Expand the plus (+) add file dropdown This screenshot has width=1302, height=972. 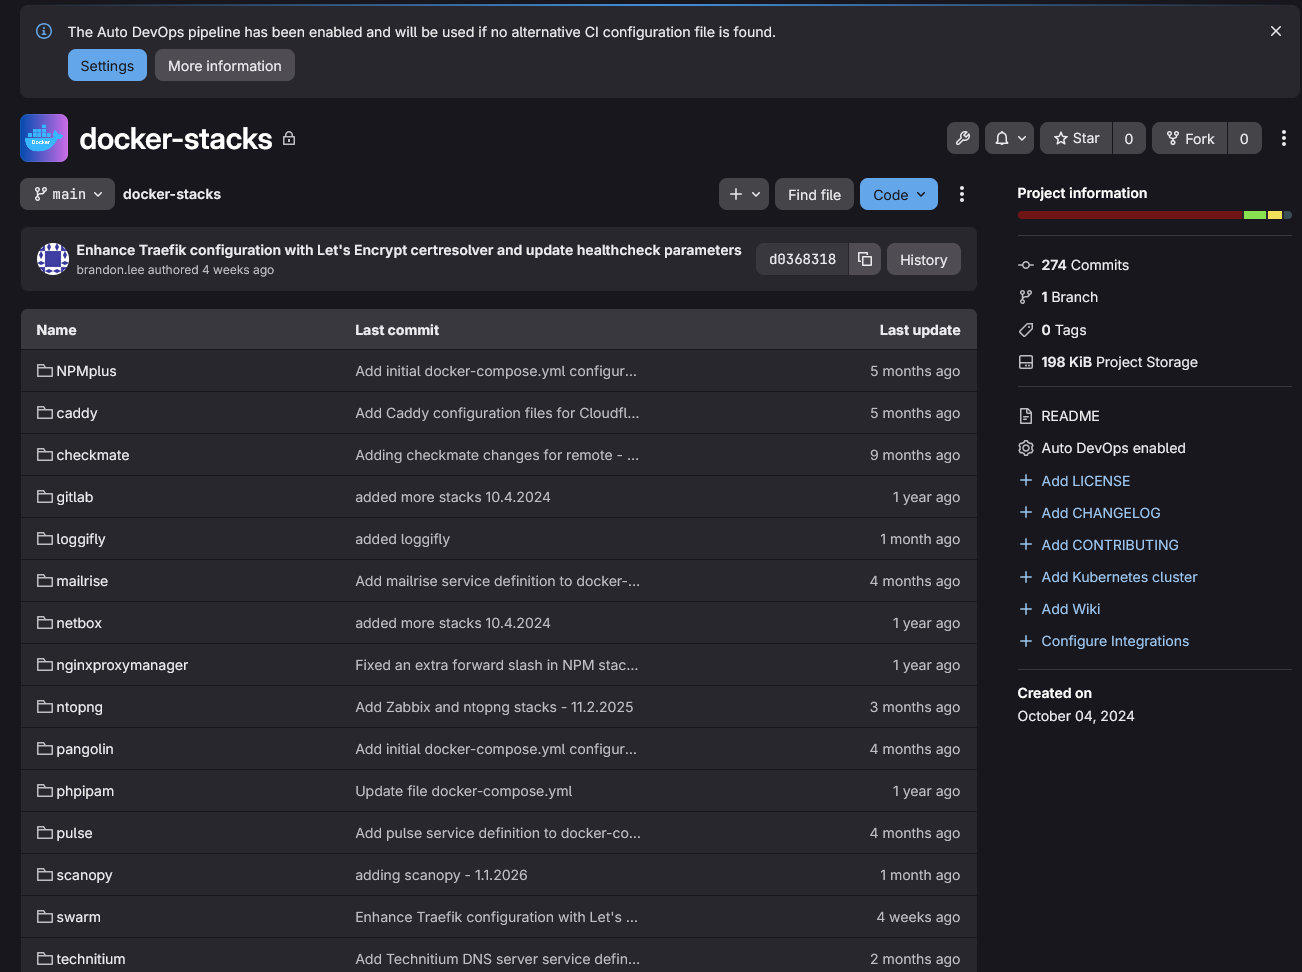point(744,193)
